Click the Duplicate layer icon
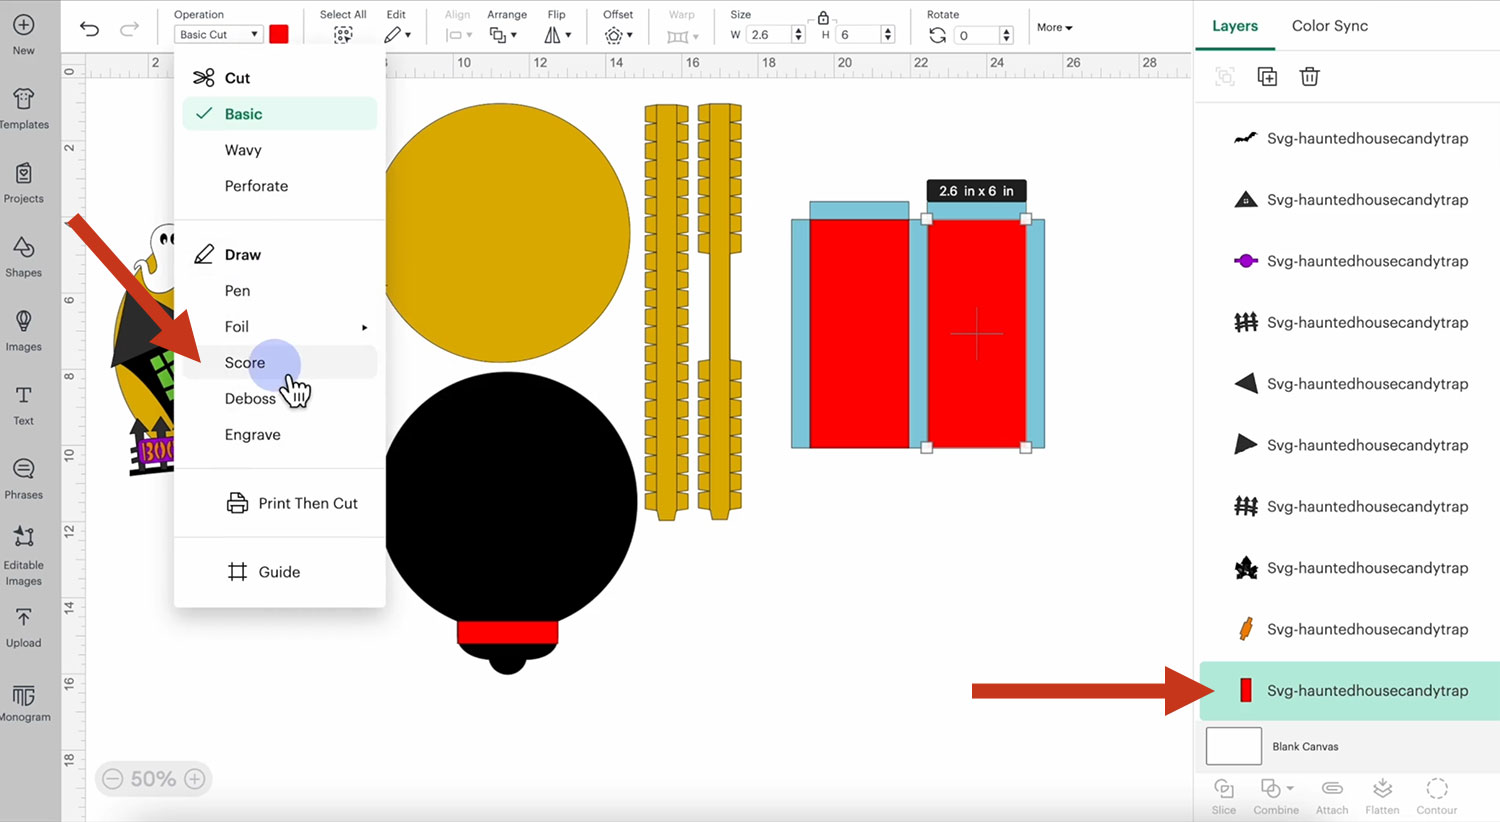This screenshot has width=1500, height=822. point(1267,77)
